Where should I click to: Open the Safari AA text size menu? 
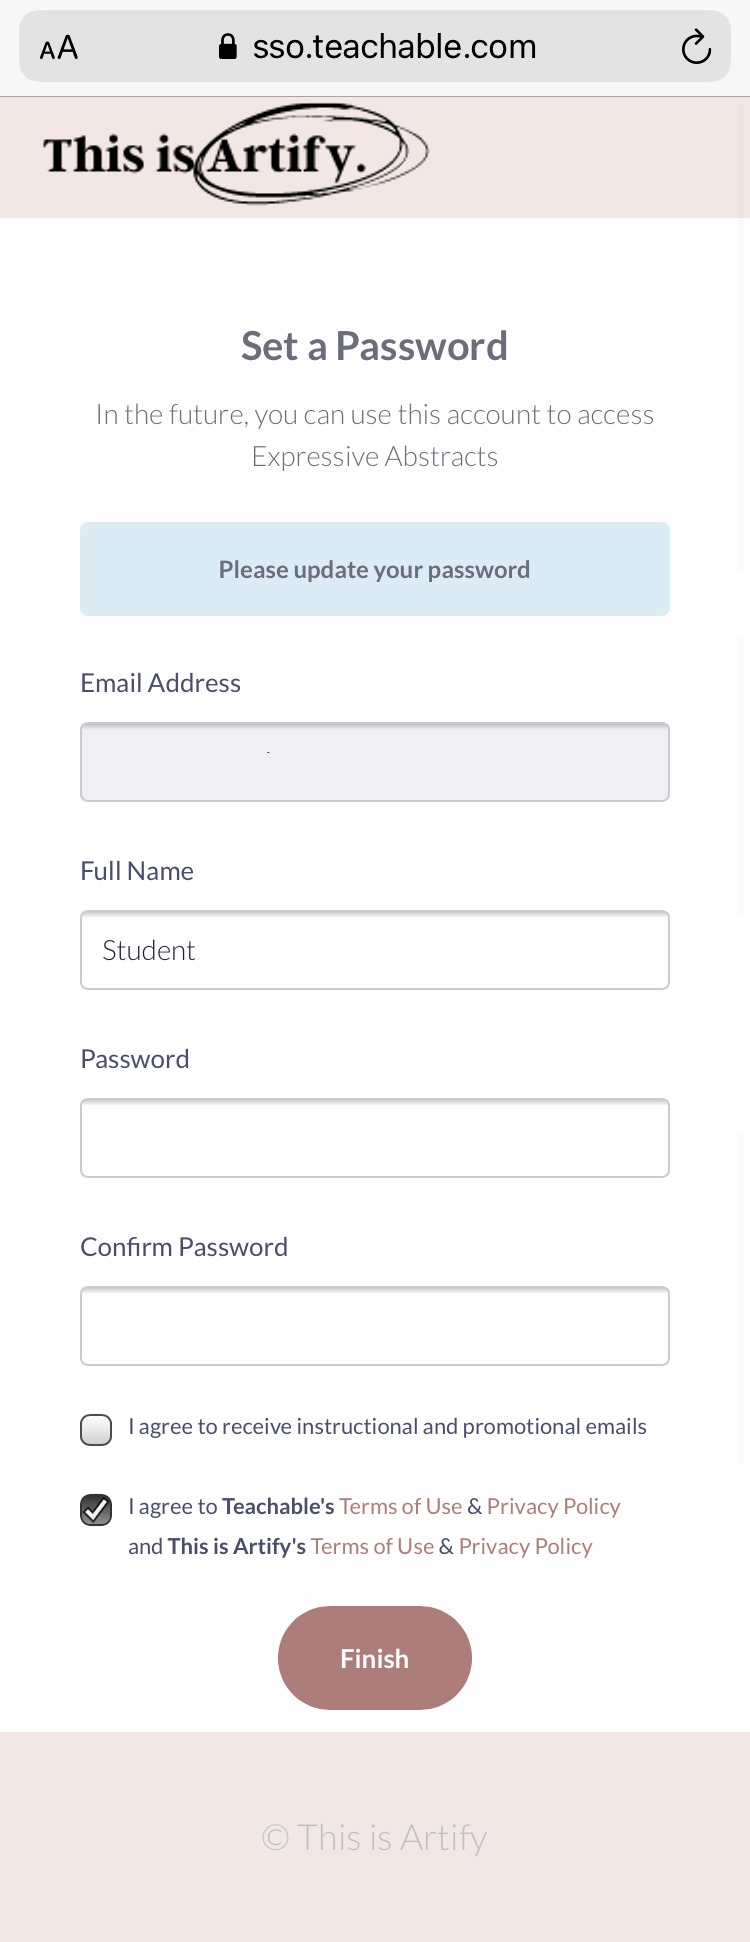(x=59, y=47)
